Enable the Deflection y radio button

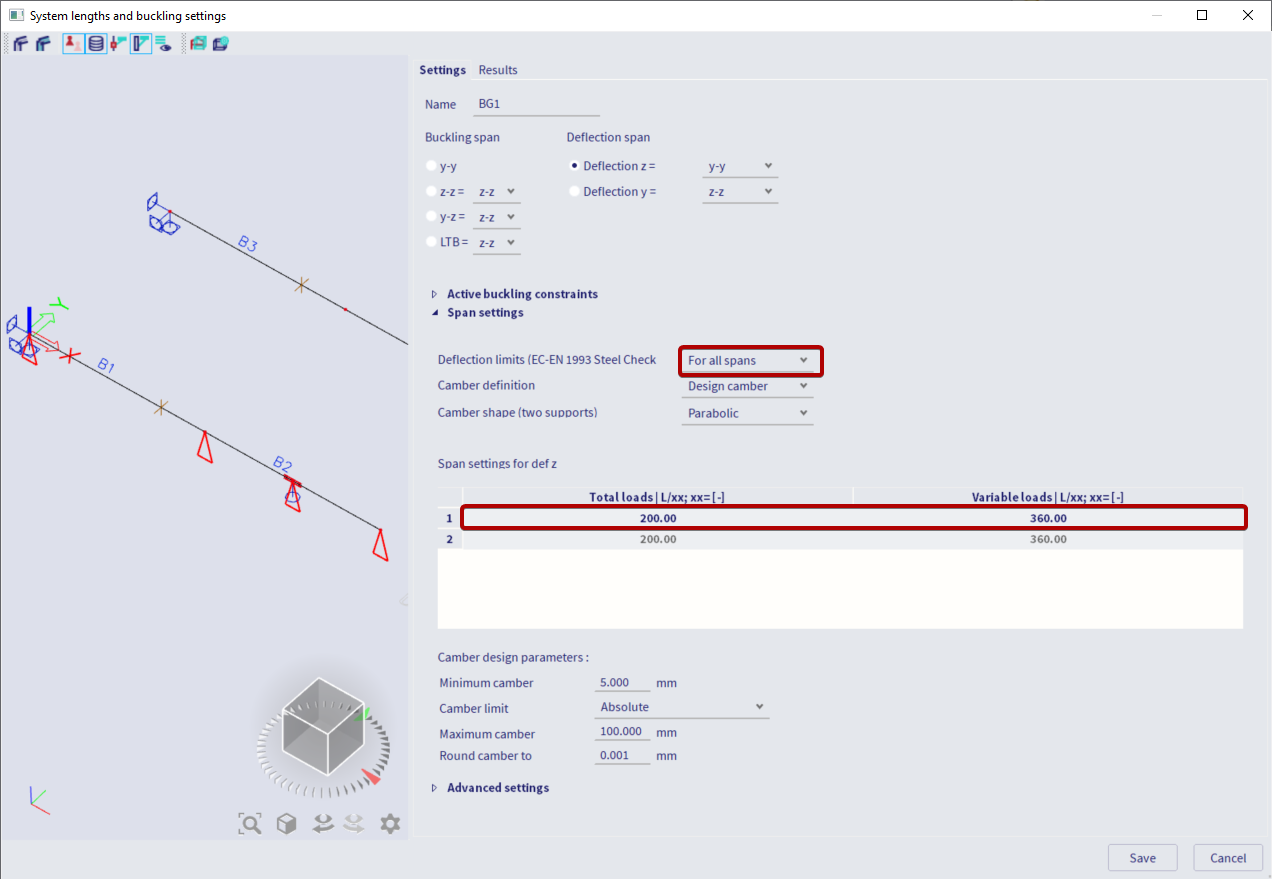coord(574,191)
